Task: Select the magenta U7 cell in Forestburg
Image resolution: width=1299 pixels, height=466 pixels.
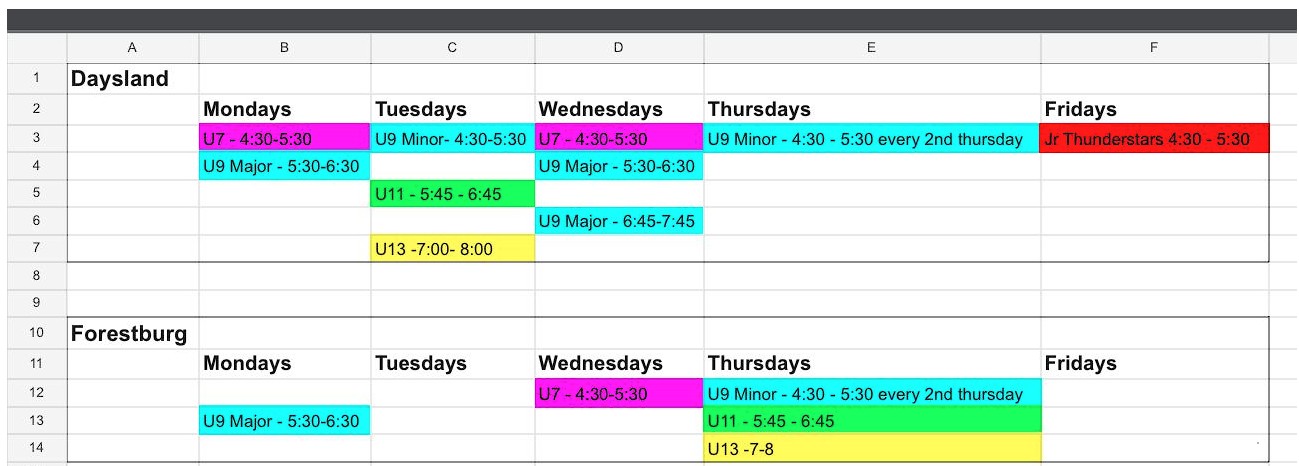Action: [x=619, y=394]
